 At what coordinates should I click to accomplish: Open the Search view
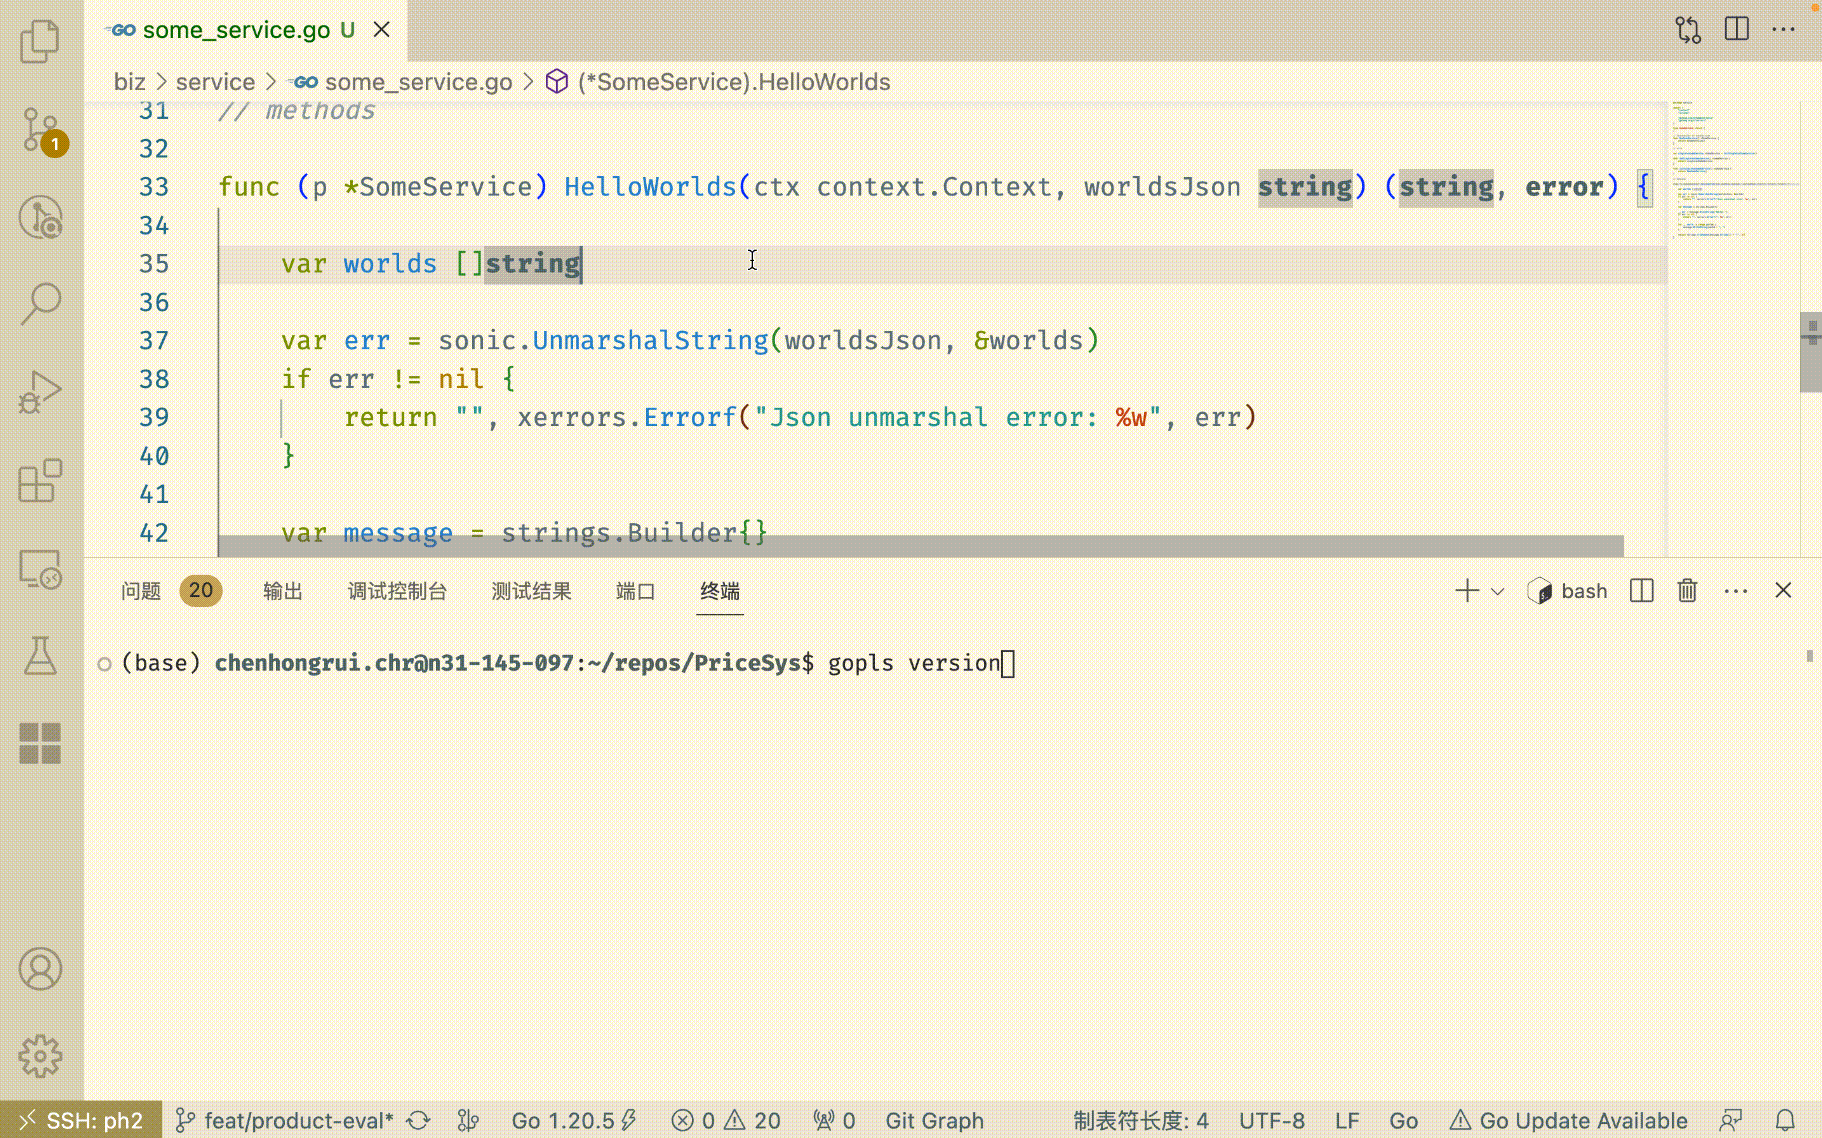coord(40,301)
